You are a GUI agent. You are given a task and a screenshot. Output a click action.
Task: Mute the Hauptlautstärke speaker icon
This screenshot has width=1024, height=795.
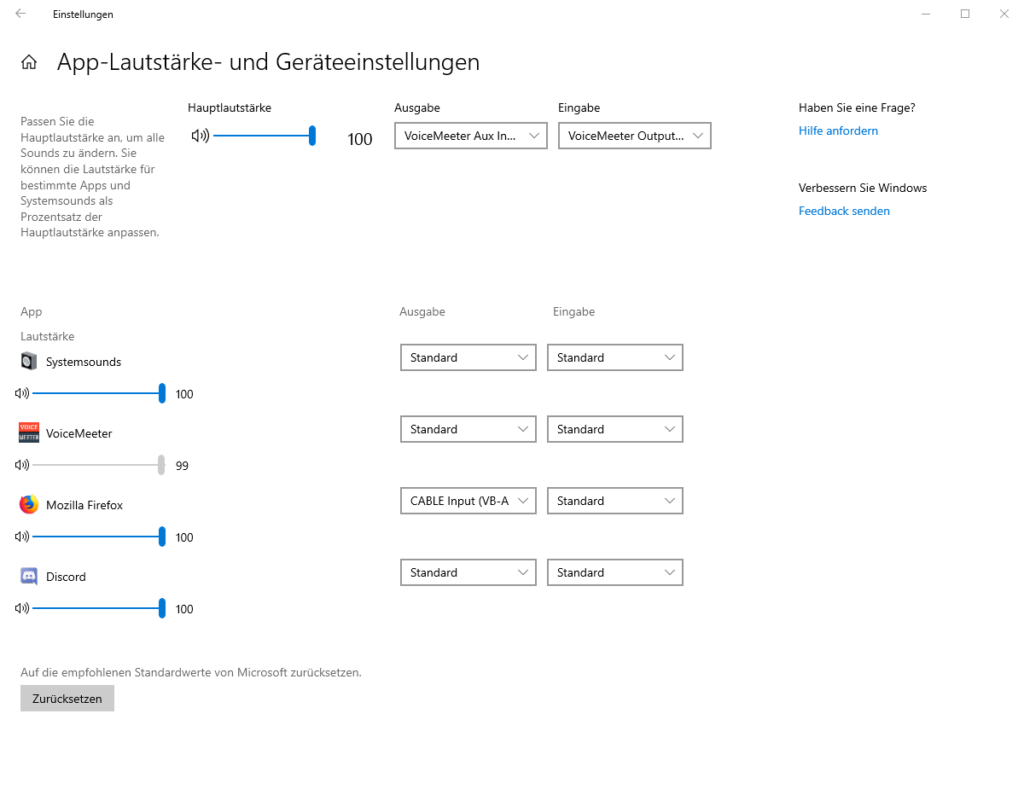click(200, 136)
